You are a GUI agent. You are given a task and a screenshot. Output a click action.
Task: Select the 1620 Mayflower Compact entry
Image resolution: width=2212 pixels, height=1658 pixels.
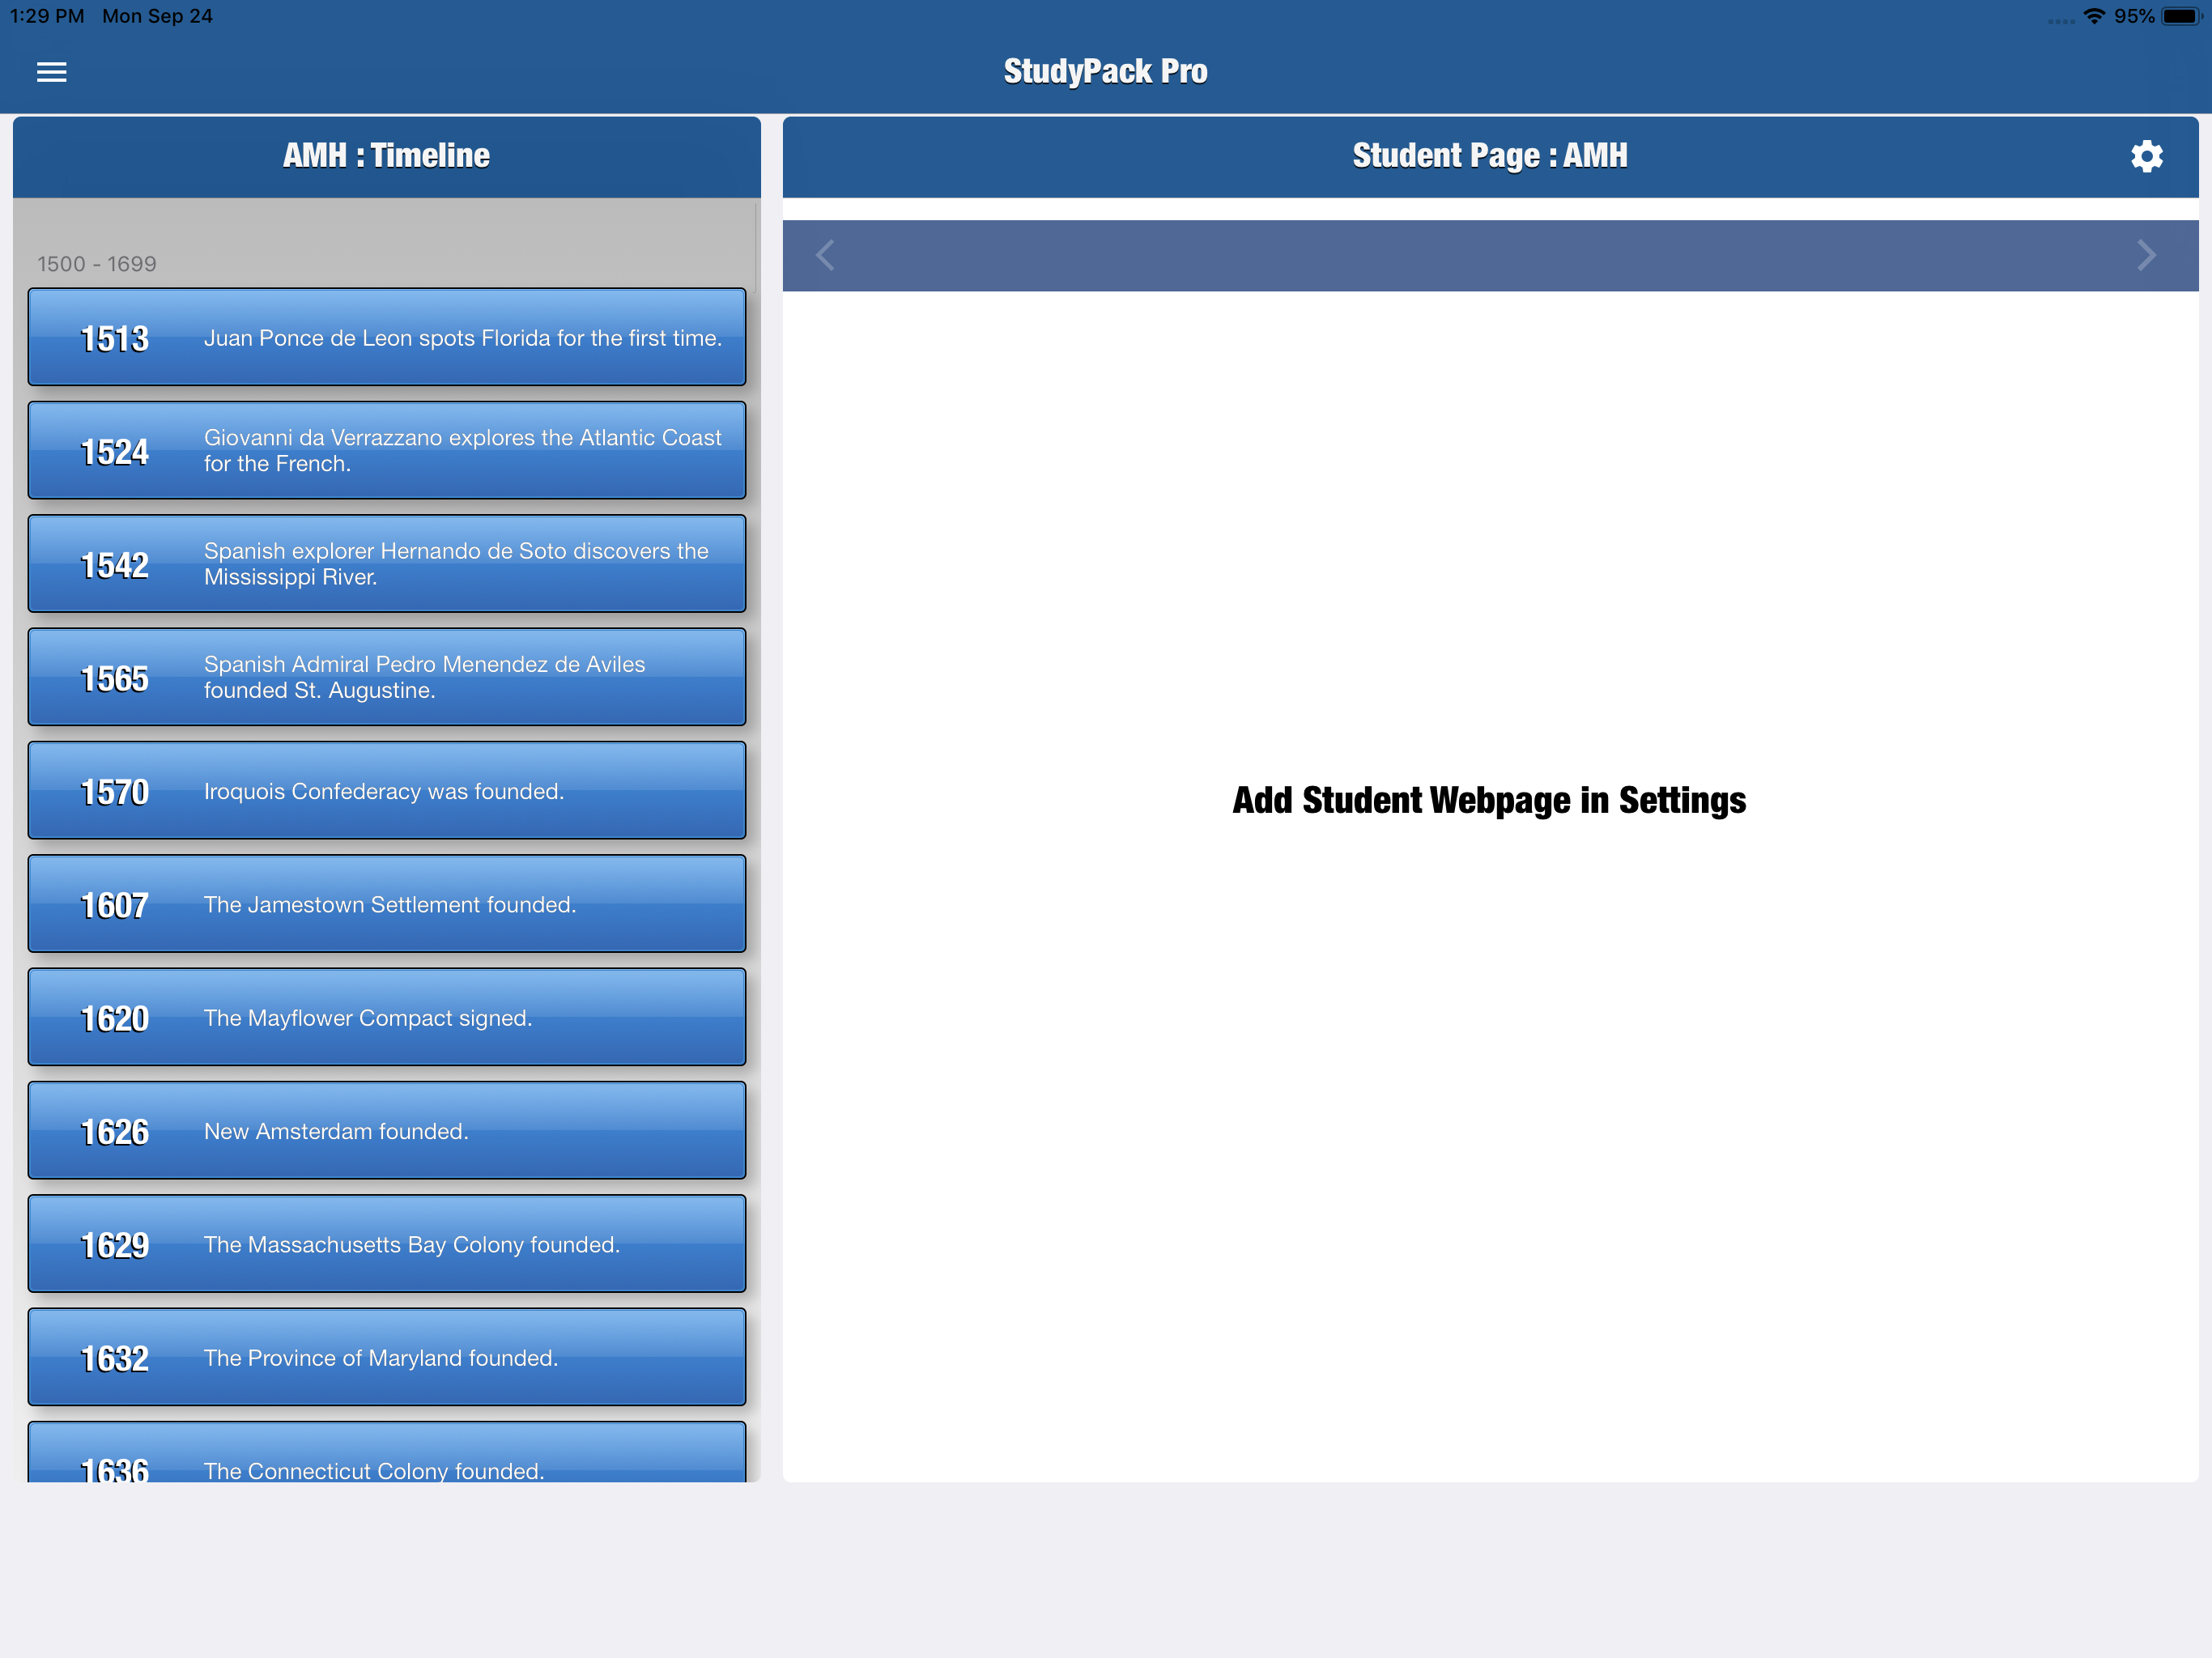[387, 1018]
